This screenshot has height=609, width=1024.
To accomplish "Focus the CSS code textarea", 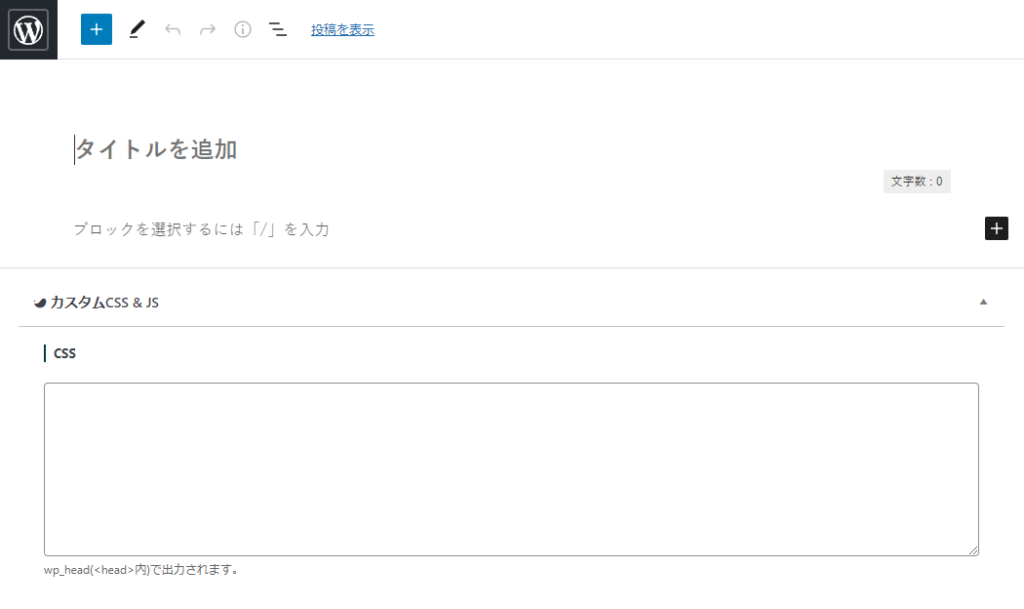I will click(510, 468).
